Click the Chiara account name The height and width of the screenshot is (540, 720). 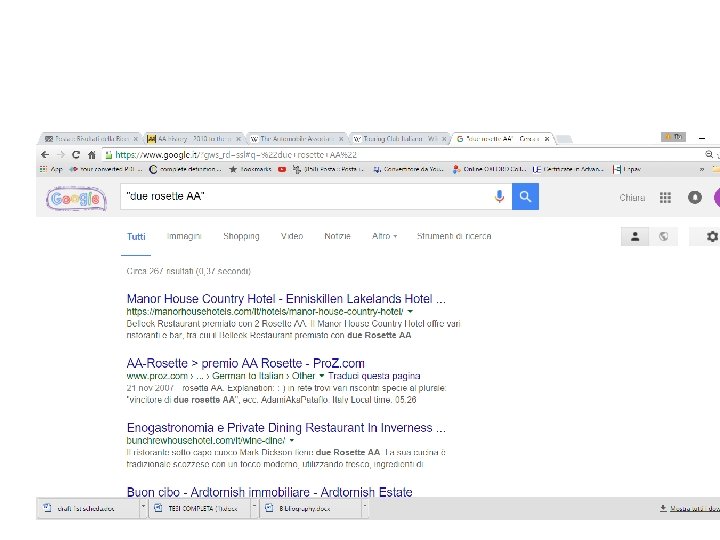point(632,197)
